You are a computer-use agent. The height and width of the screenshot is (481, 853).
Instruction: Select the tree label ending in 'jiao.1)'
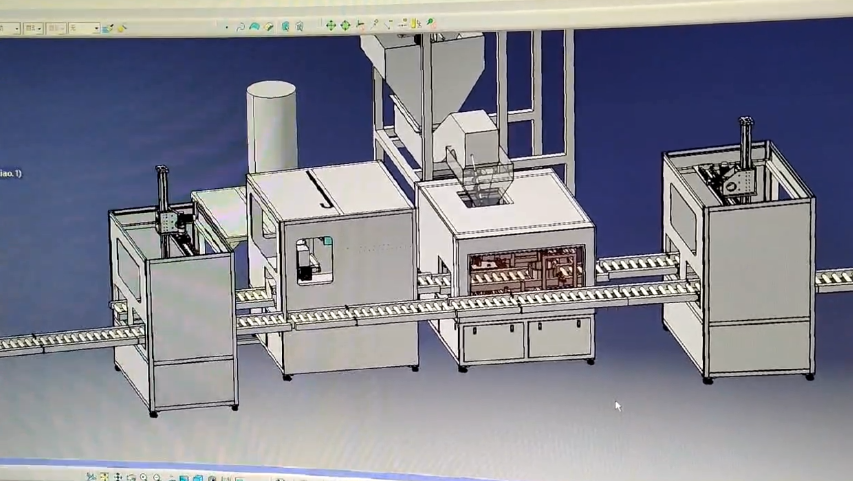click(x=9, y=174)
